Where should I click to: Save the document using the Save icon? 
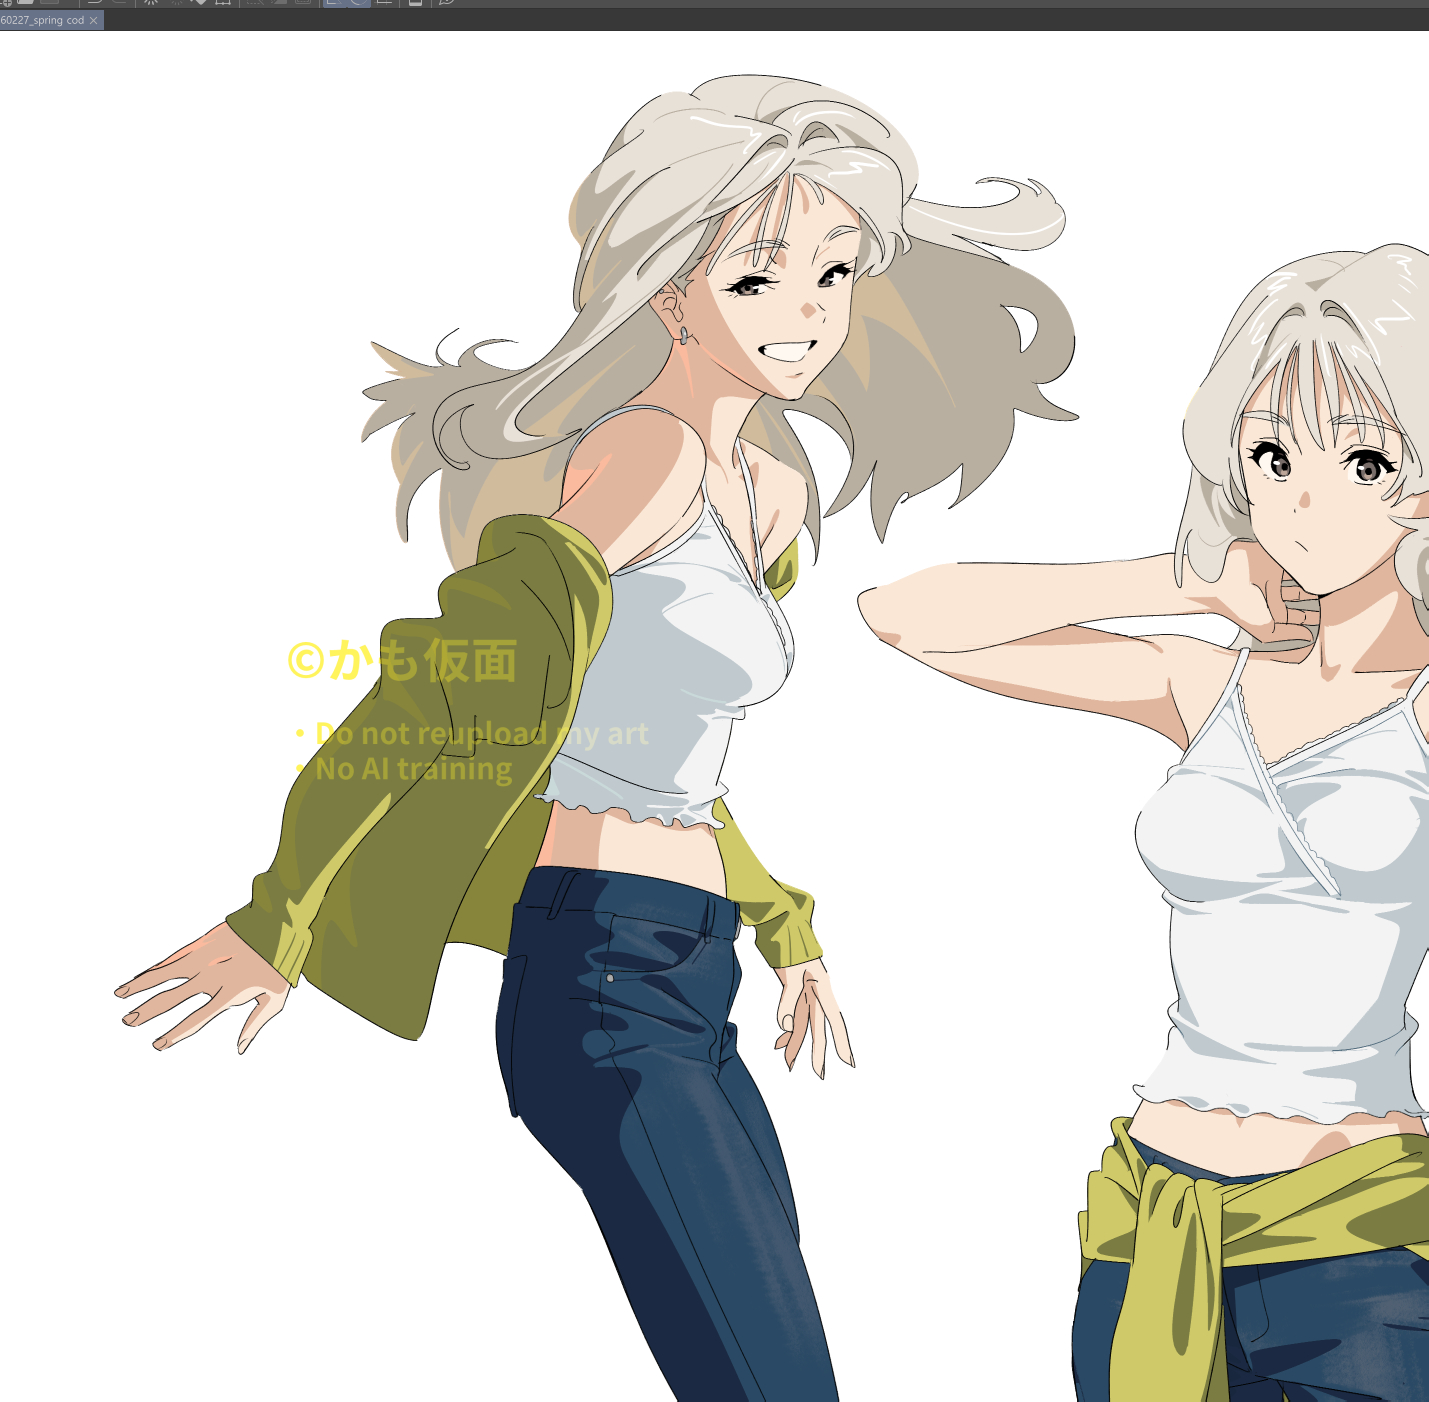(49, 2)
